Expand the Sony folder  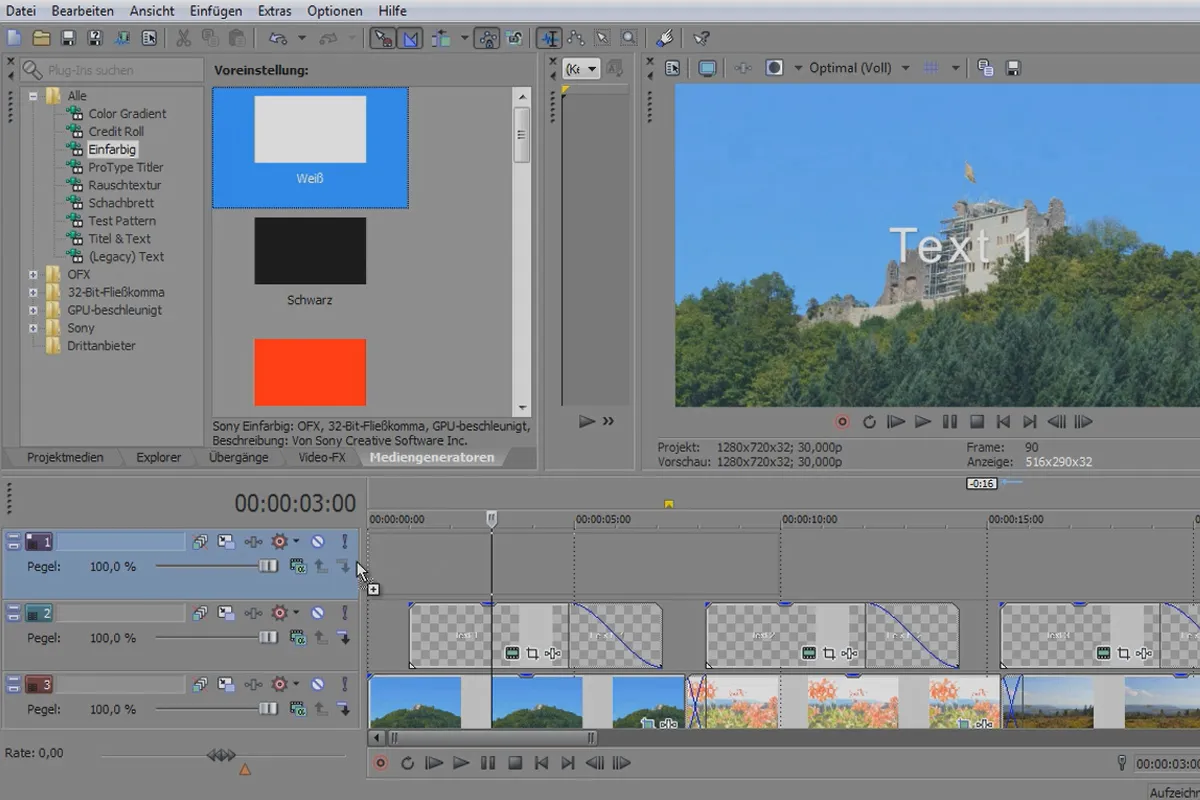click(33, 328)
